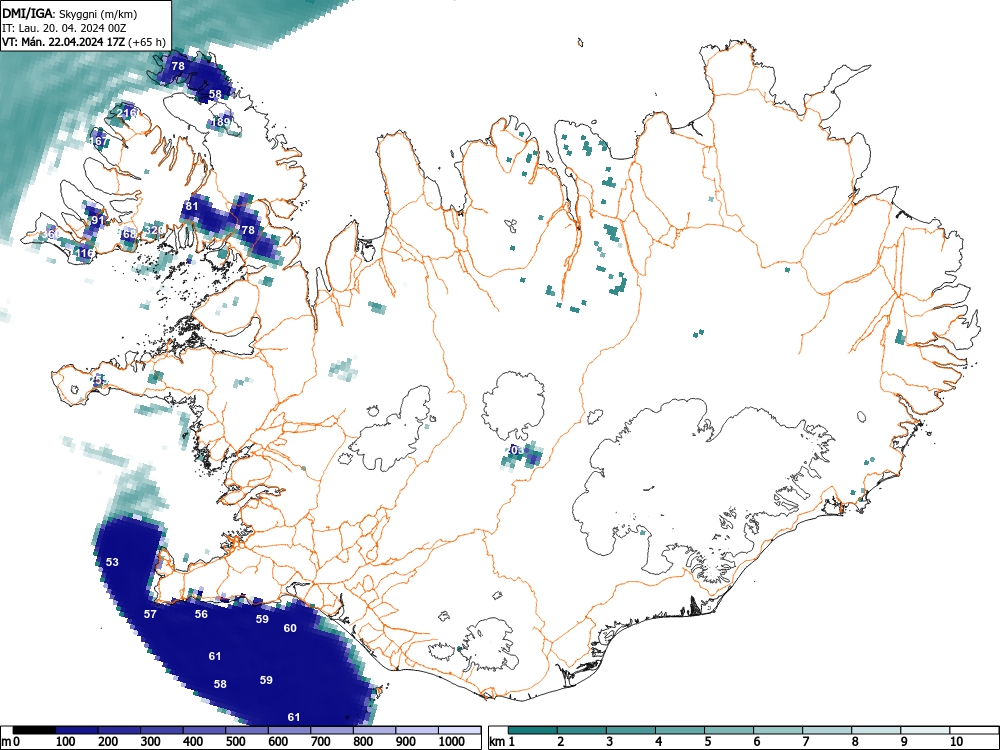This screenshot has height=750, width=1000.
Task: Click the 200 label in the meter legend
Action: (x=108, y=742)
